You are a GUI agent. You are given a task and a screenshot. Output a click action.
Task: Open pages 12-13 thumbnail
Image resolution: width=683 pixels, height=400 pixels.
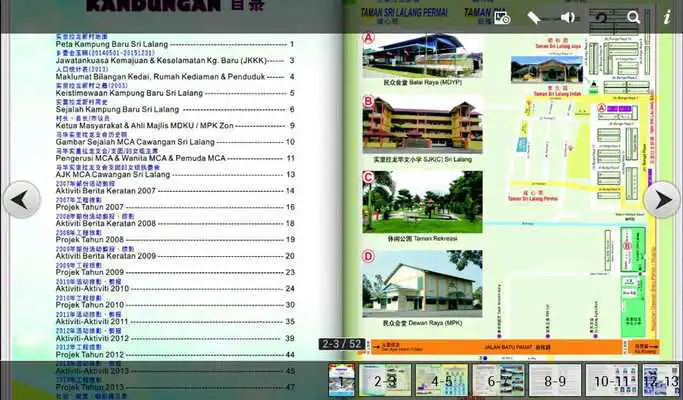click(661, 380)
